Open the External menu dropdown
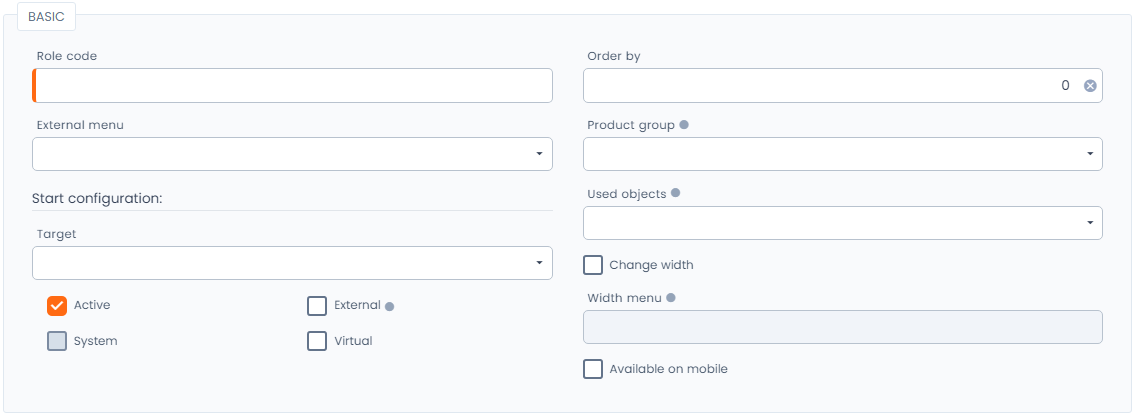The height and width of the screenshot is (415, 1134). (292, 154)
